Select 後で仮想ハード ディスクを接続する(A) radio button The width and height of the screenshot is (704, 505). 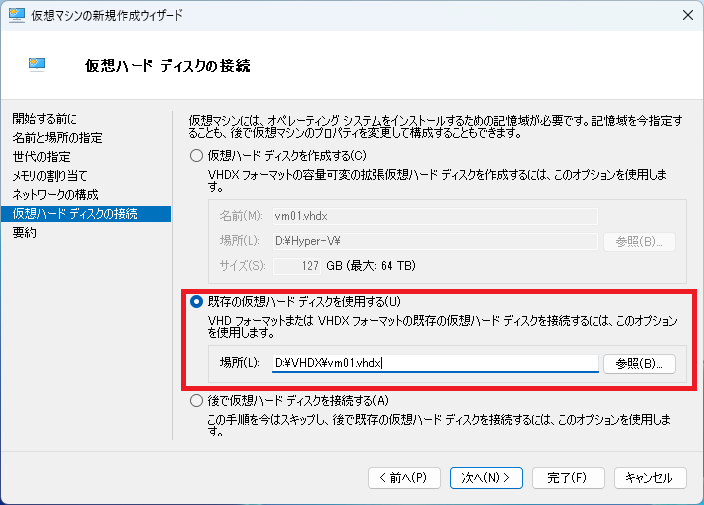196,400
